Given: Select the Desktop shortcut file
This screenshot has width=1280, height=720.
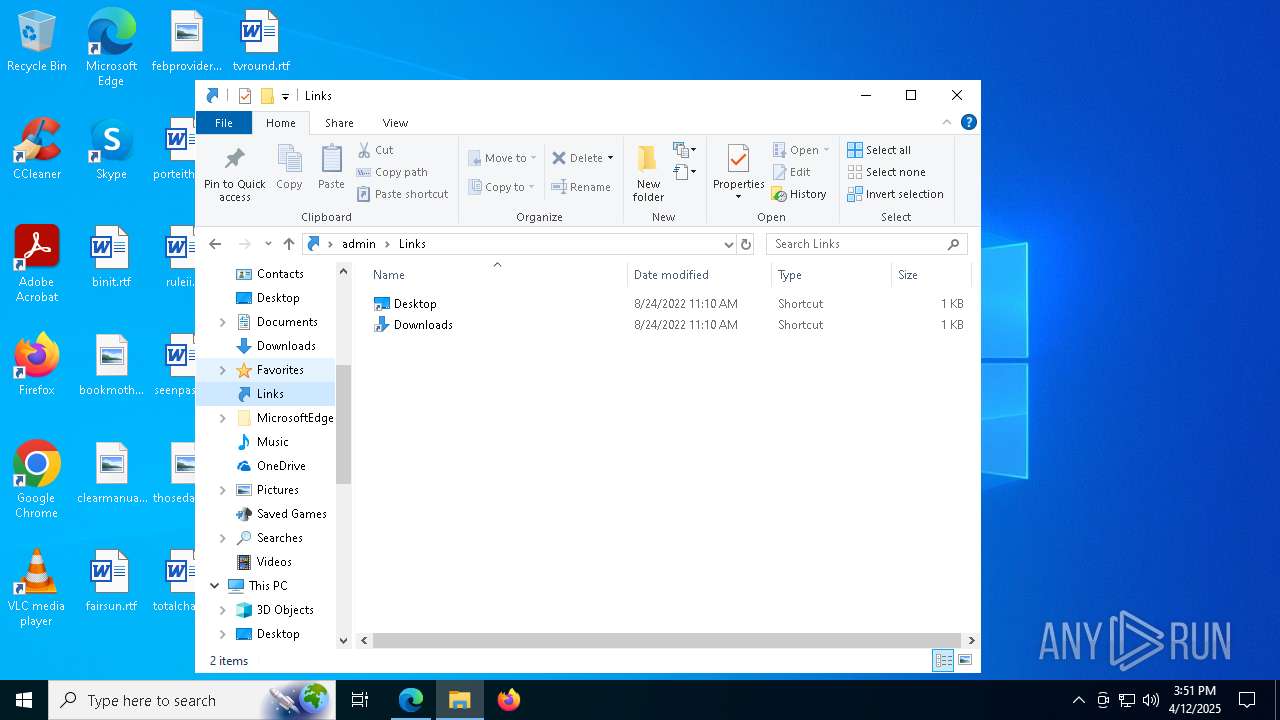Looking at the screenshot, I should point(414,304).
